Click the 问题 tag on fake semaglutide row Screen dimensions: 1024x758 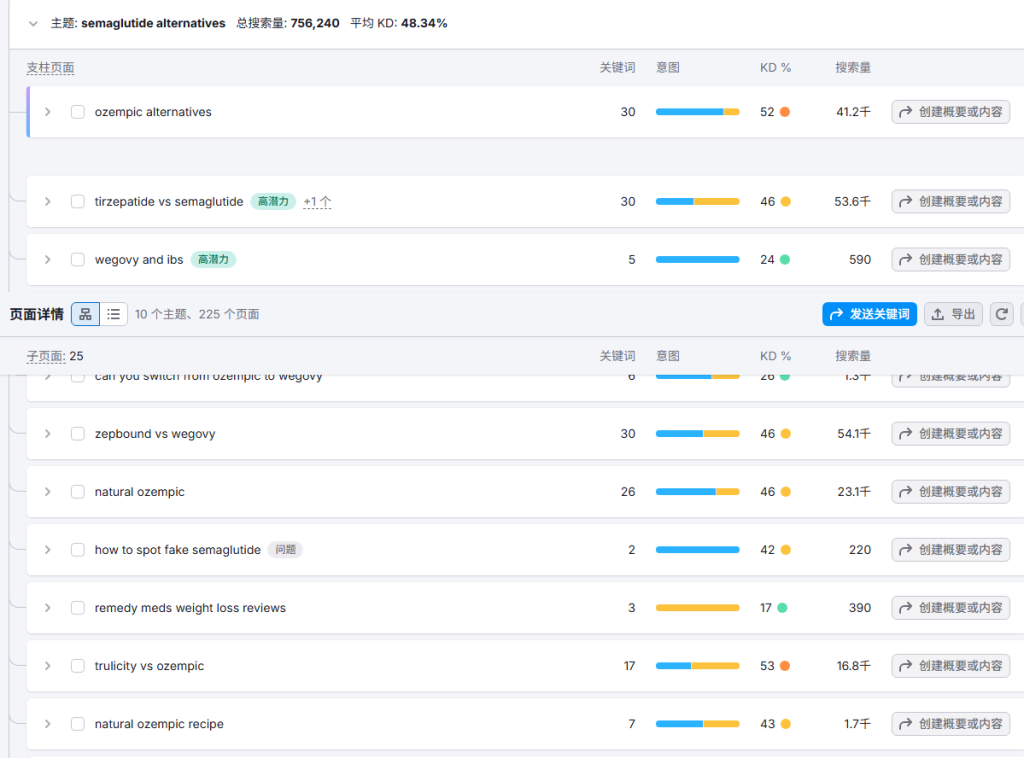coord(285,550)
